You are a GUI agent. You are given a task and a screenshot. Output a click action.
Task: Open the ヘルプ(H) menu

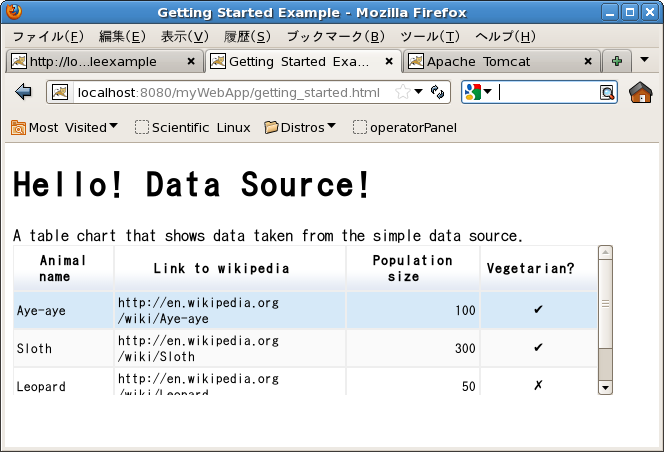pos(505,36)
